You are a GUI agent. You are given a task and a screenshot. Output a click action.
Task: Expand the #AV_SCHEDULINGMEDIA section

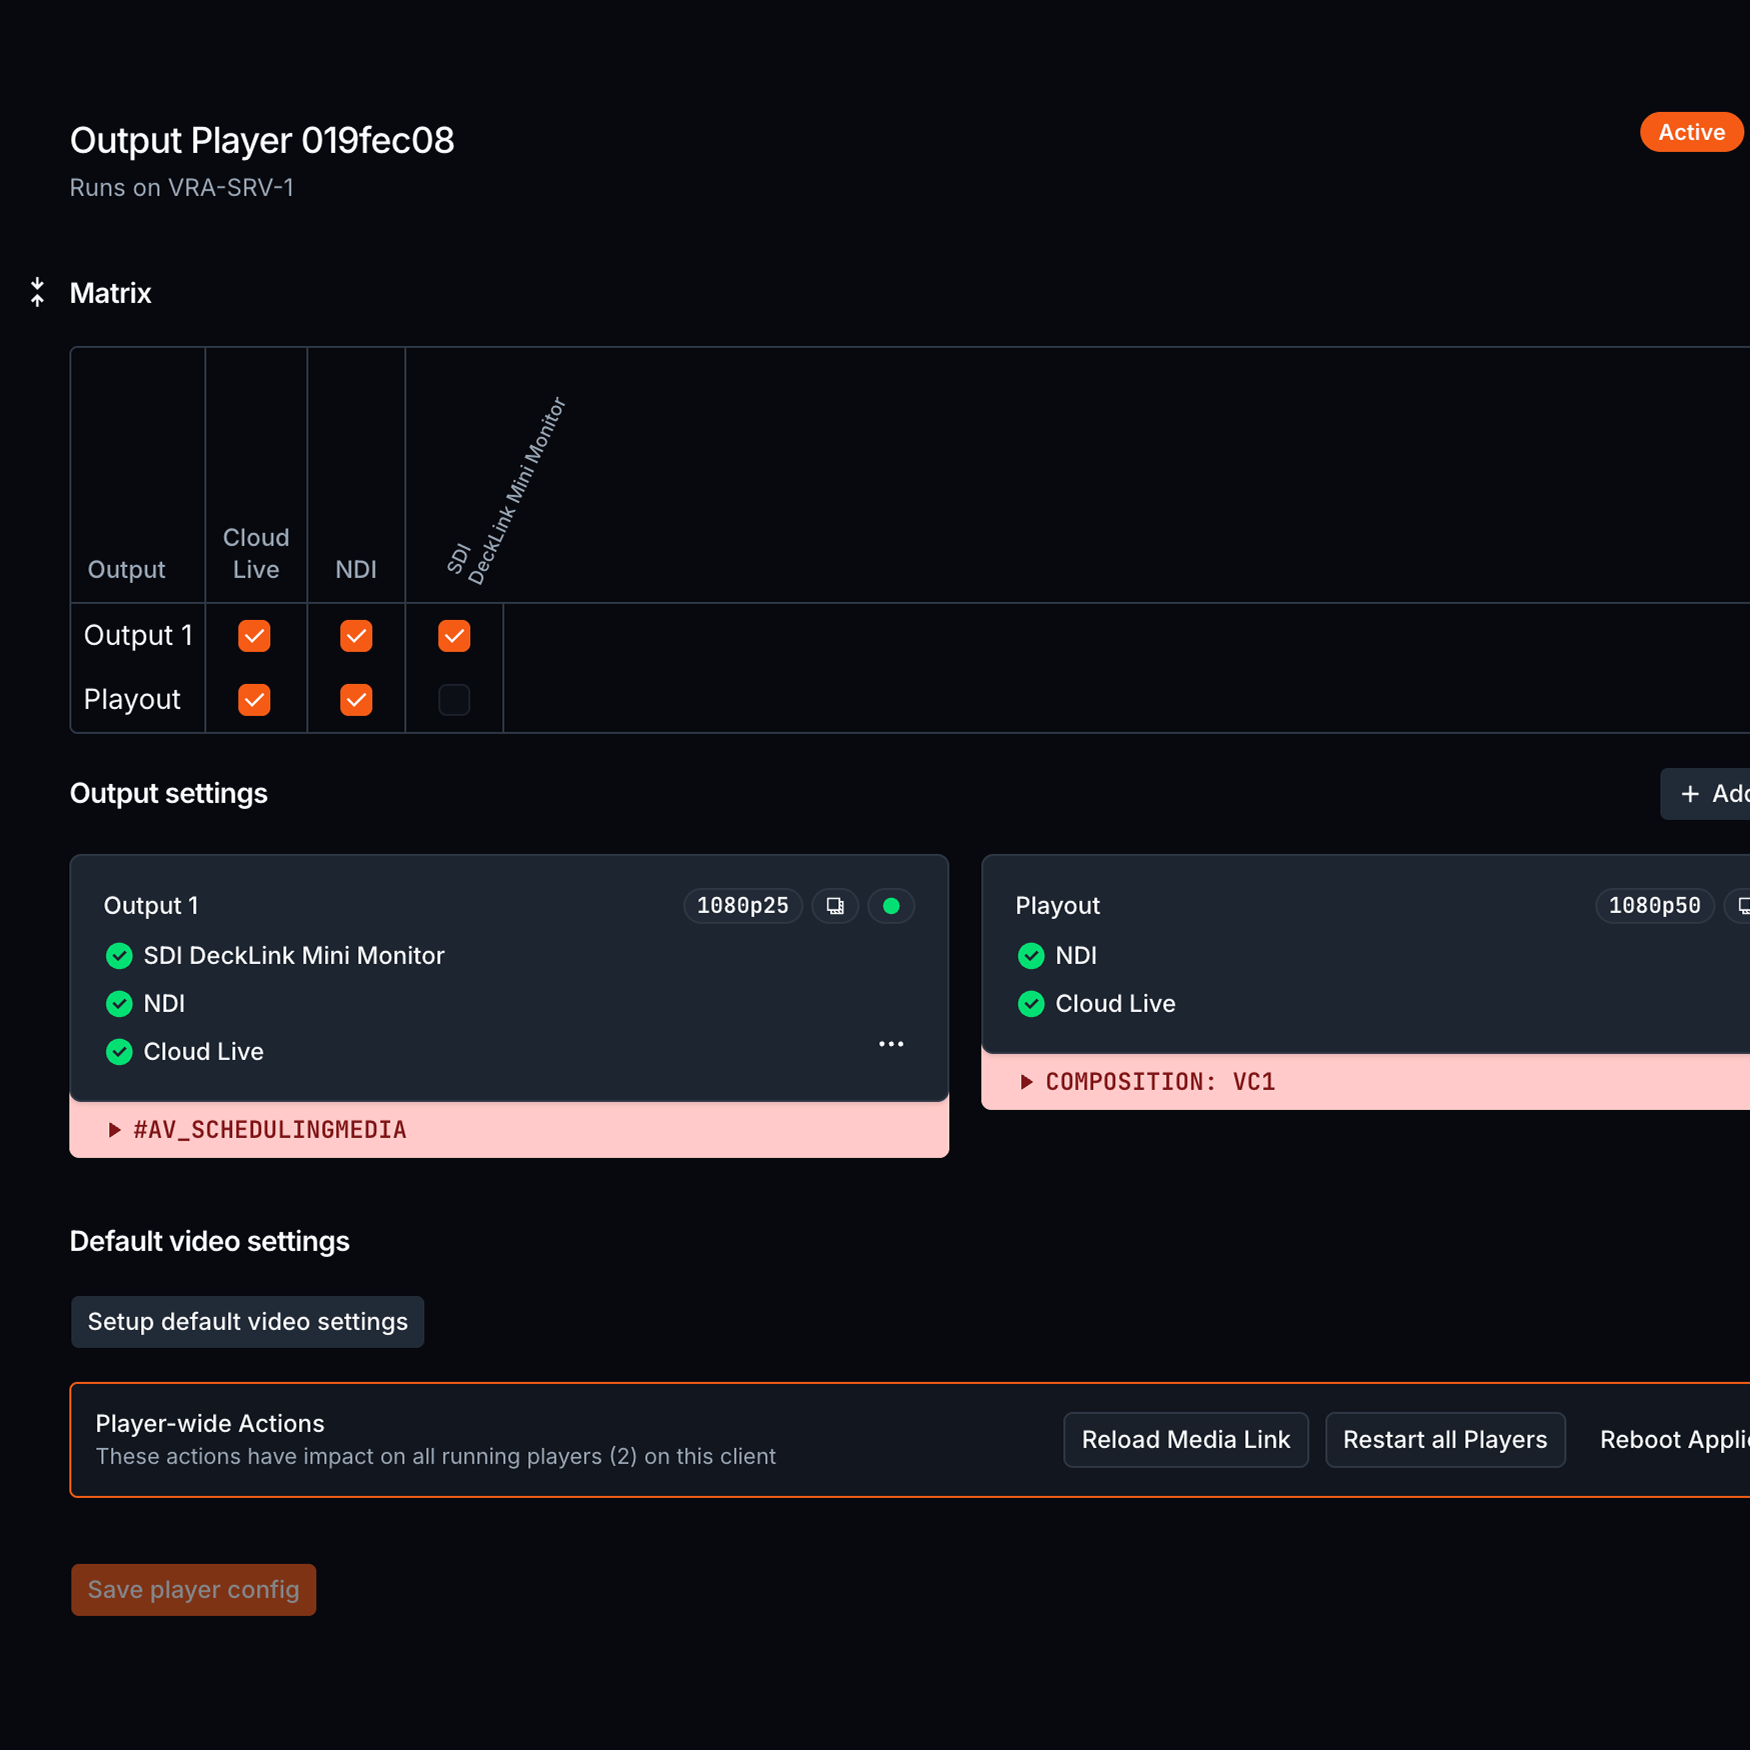pos(509,1130)
